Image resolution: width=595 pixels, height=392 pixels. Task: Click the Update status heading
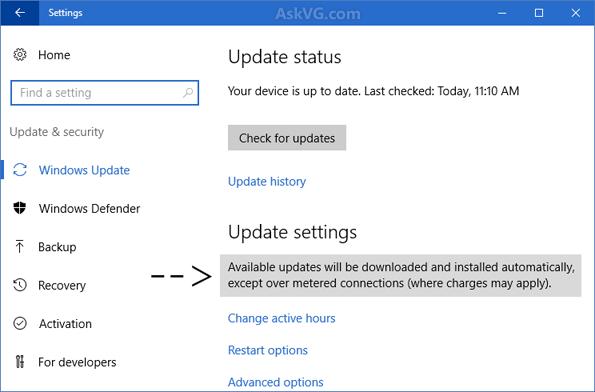click(285, 57)
